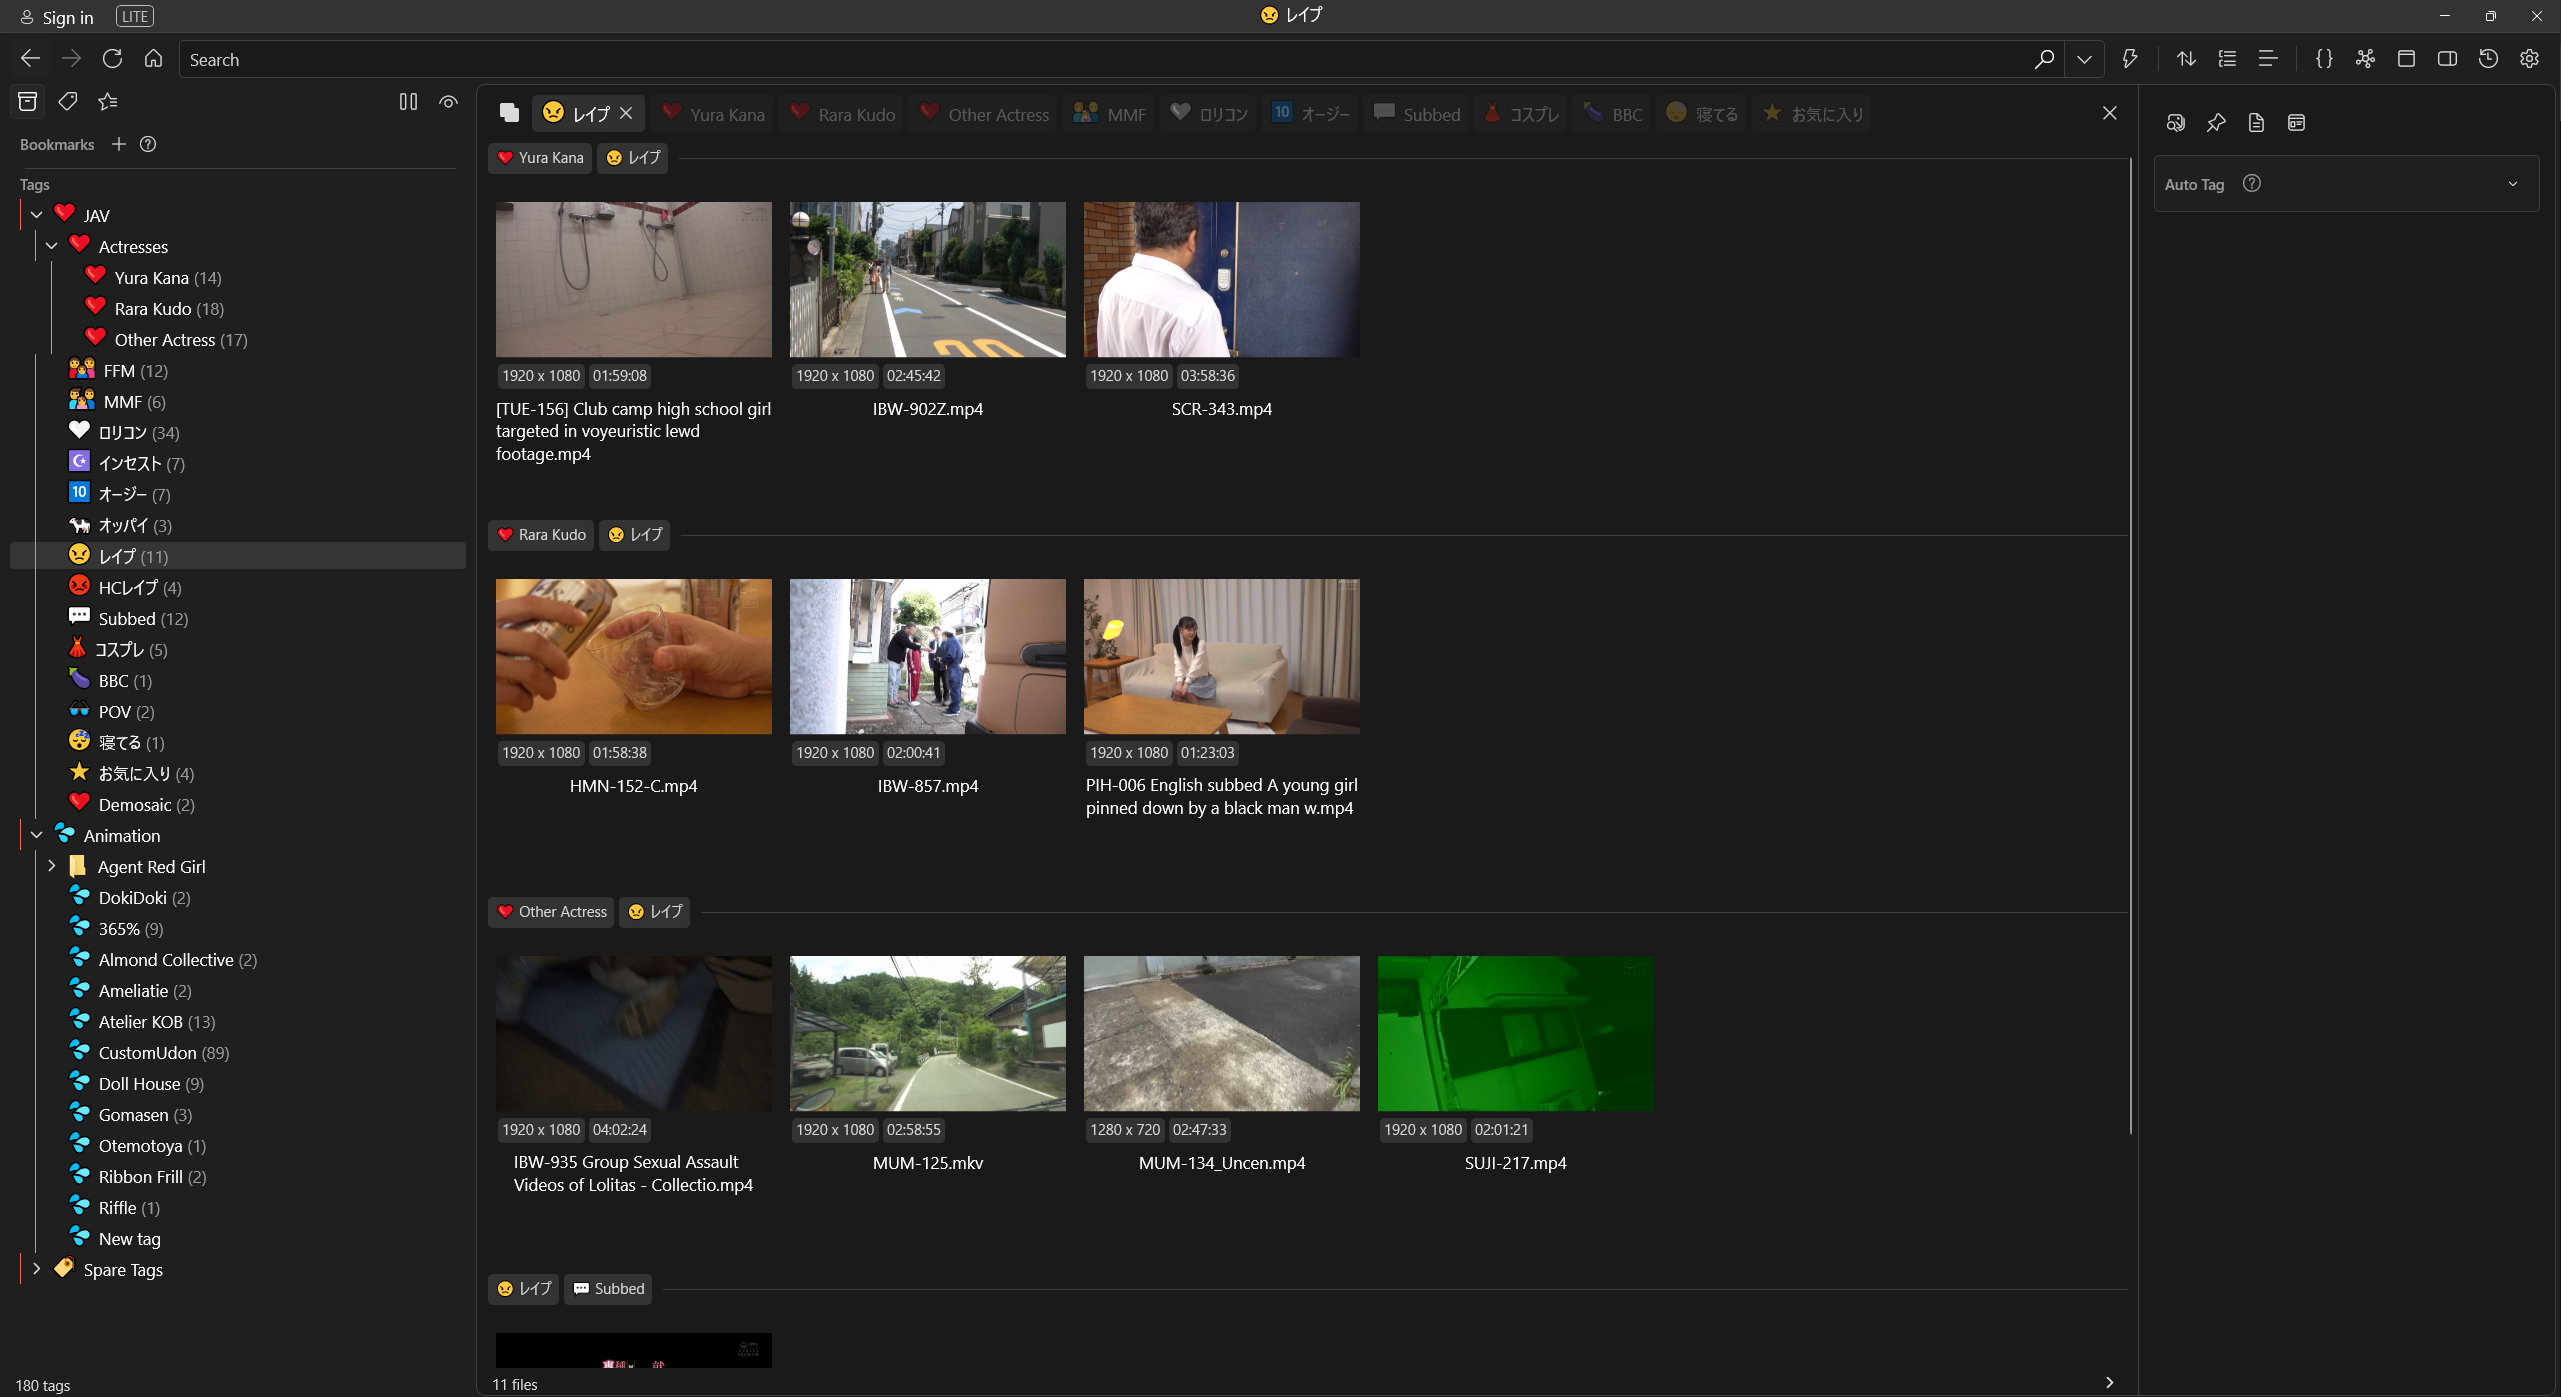
Task: Select the POV tag in sidebar tree
Action: (x=114, y=712)
